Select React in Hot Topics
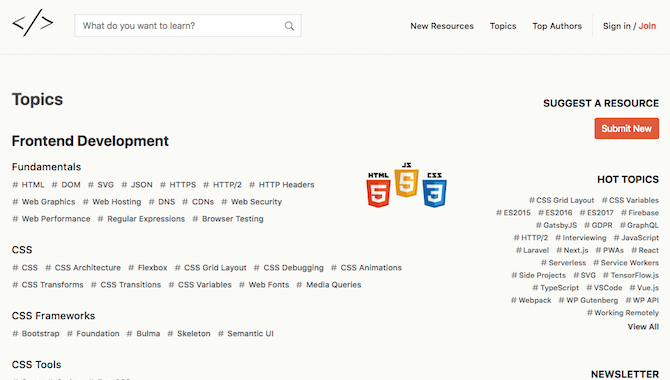Screen dimensions: 670x380 pos(645,250)
